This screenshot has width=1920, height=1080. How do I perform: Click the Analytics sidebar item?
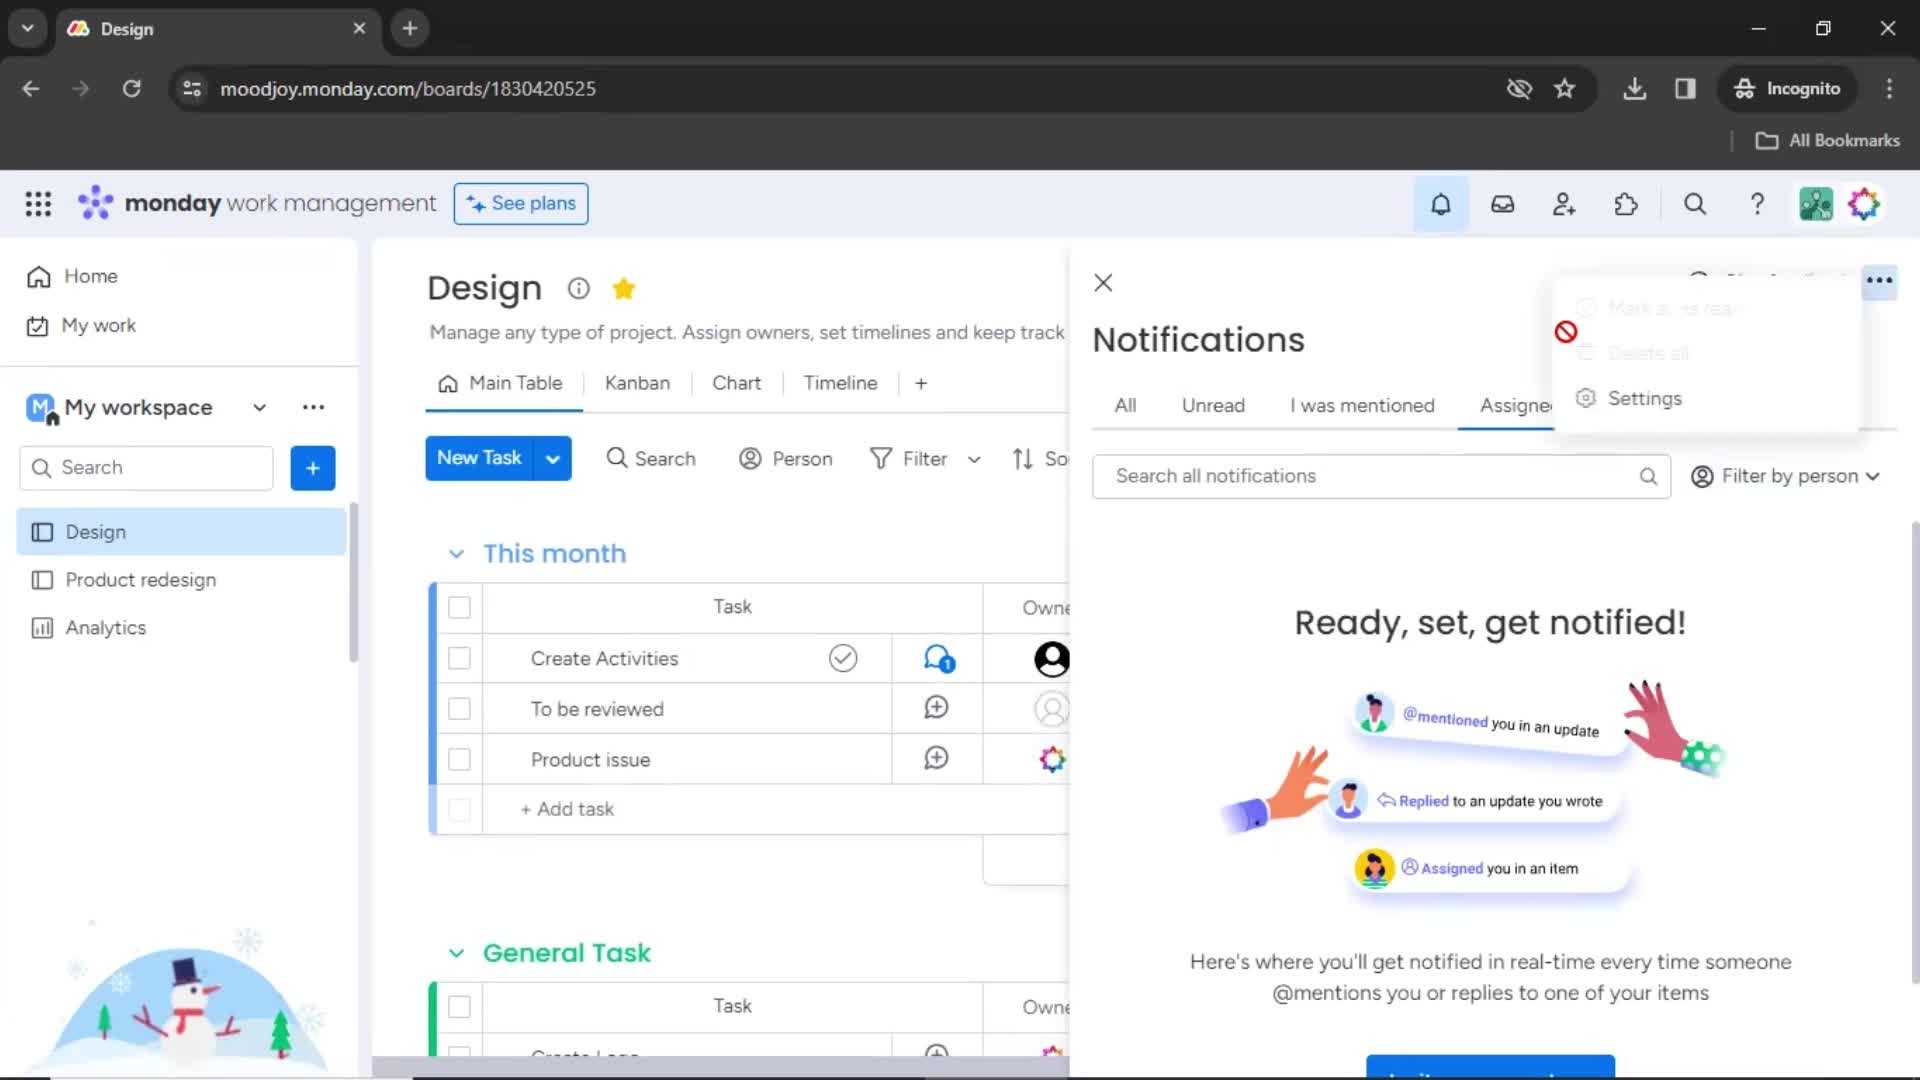104,626
